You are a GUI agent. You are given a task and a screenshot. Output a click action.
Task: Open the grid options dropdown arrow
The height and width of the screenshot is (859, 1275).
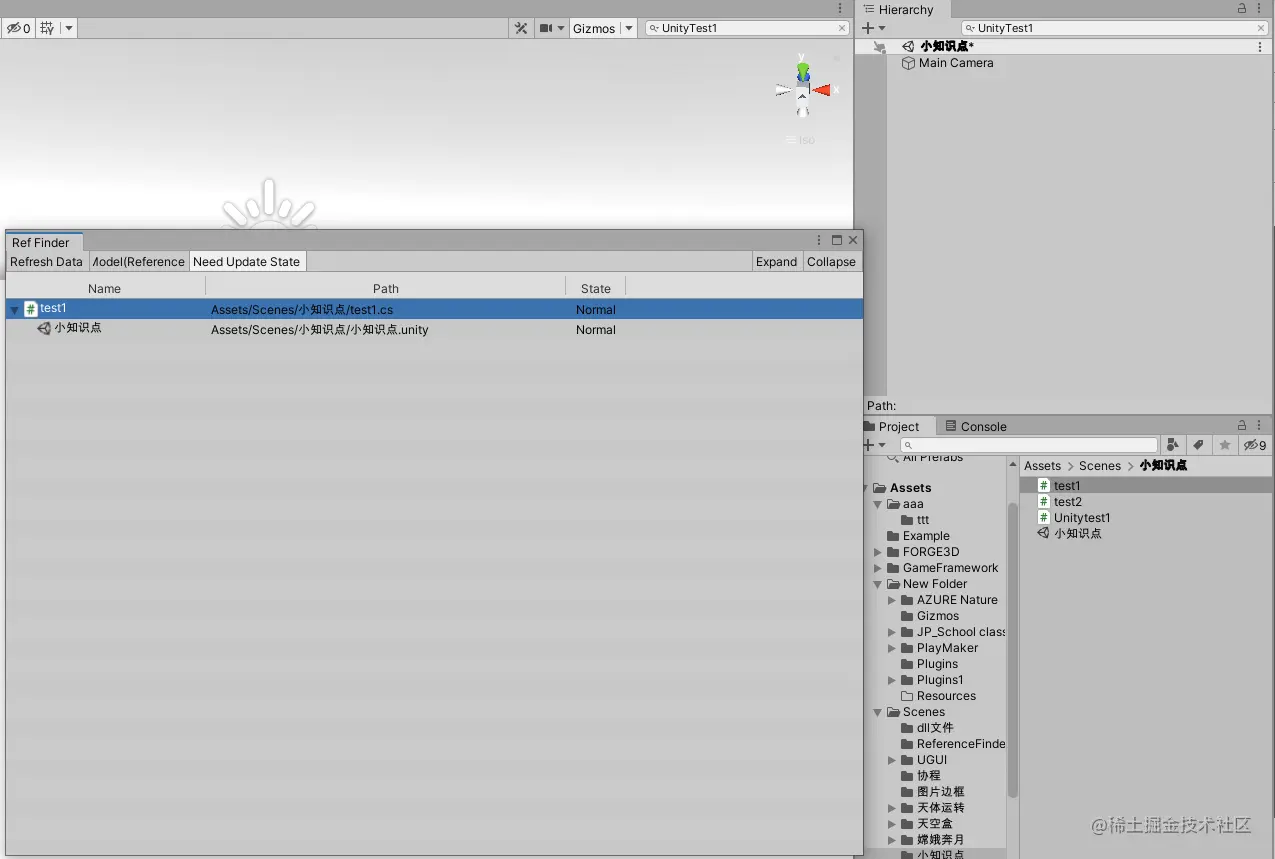pyautogui.click(x=68, y=28)
